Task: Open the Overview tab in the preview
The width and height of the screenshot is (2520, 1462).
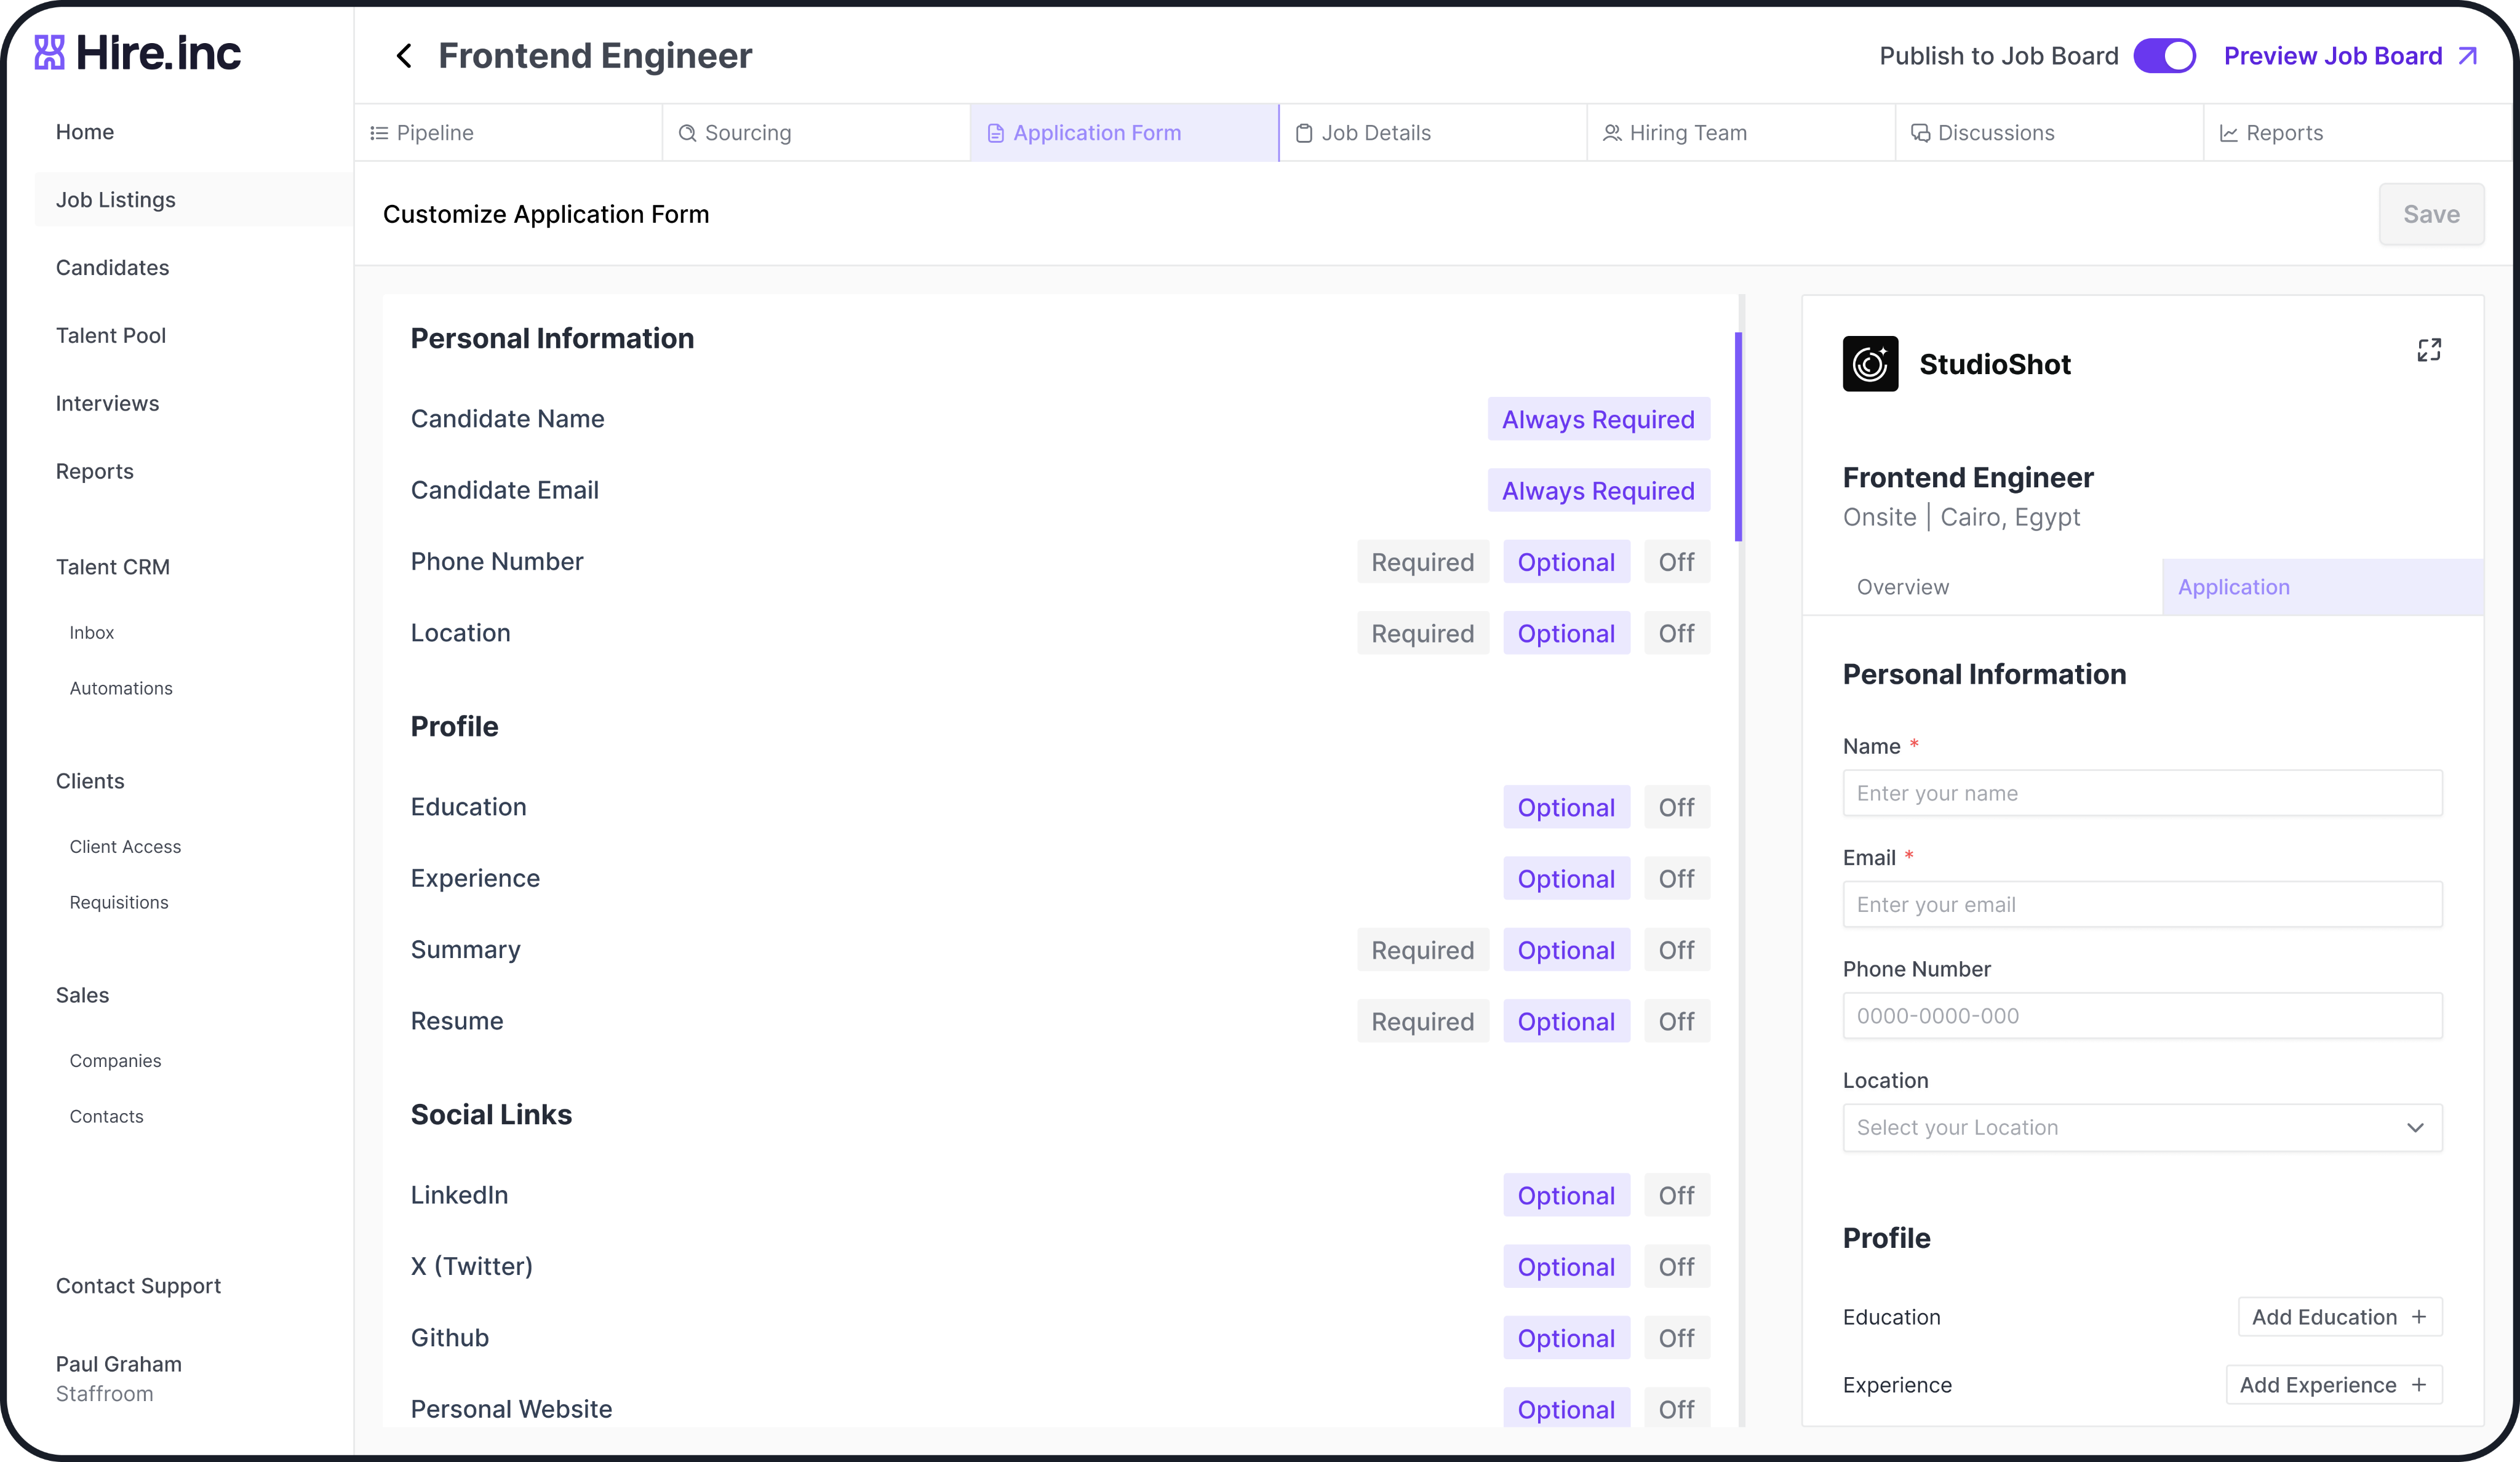Action: [1902, 587]
